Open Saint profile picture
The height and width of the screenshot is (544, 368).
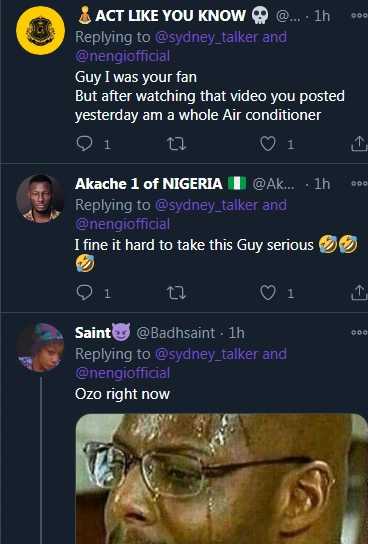[40, 347]
